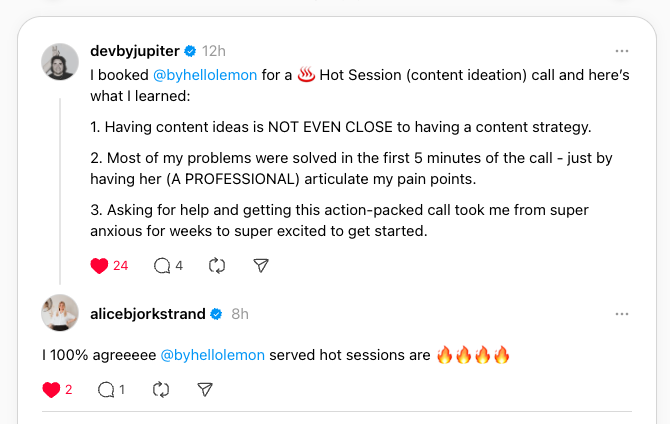The width and height of the screenshot is (670, 424).
Task: Unlike alicebjorkstrand's reply via heart icon
Action: pos(51,390)
